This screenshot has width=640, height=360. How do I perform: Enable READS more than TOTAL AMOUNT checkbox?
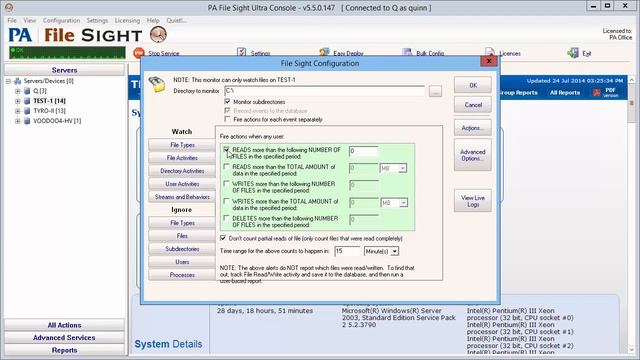[x=227, y=167]
